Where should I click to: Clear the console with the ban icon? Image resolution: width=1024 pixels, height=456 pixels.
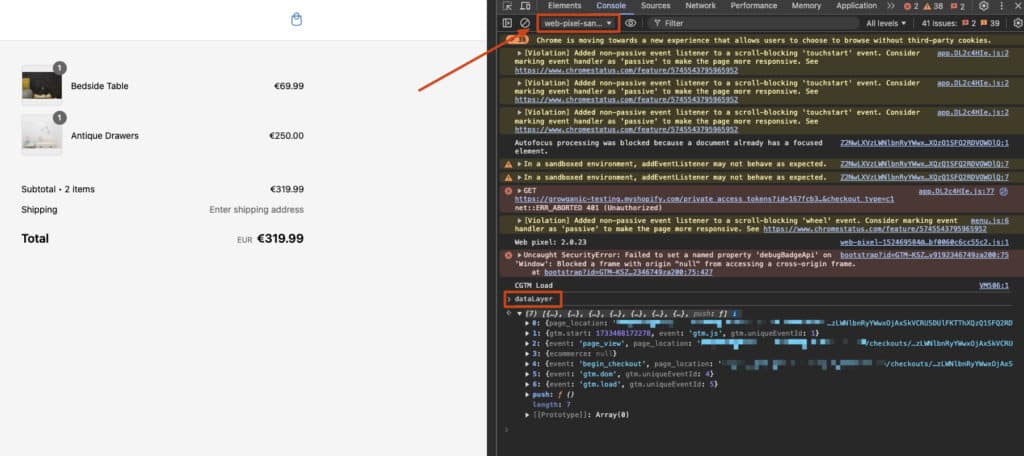pyautogui.click(x=525, y=23)
